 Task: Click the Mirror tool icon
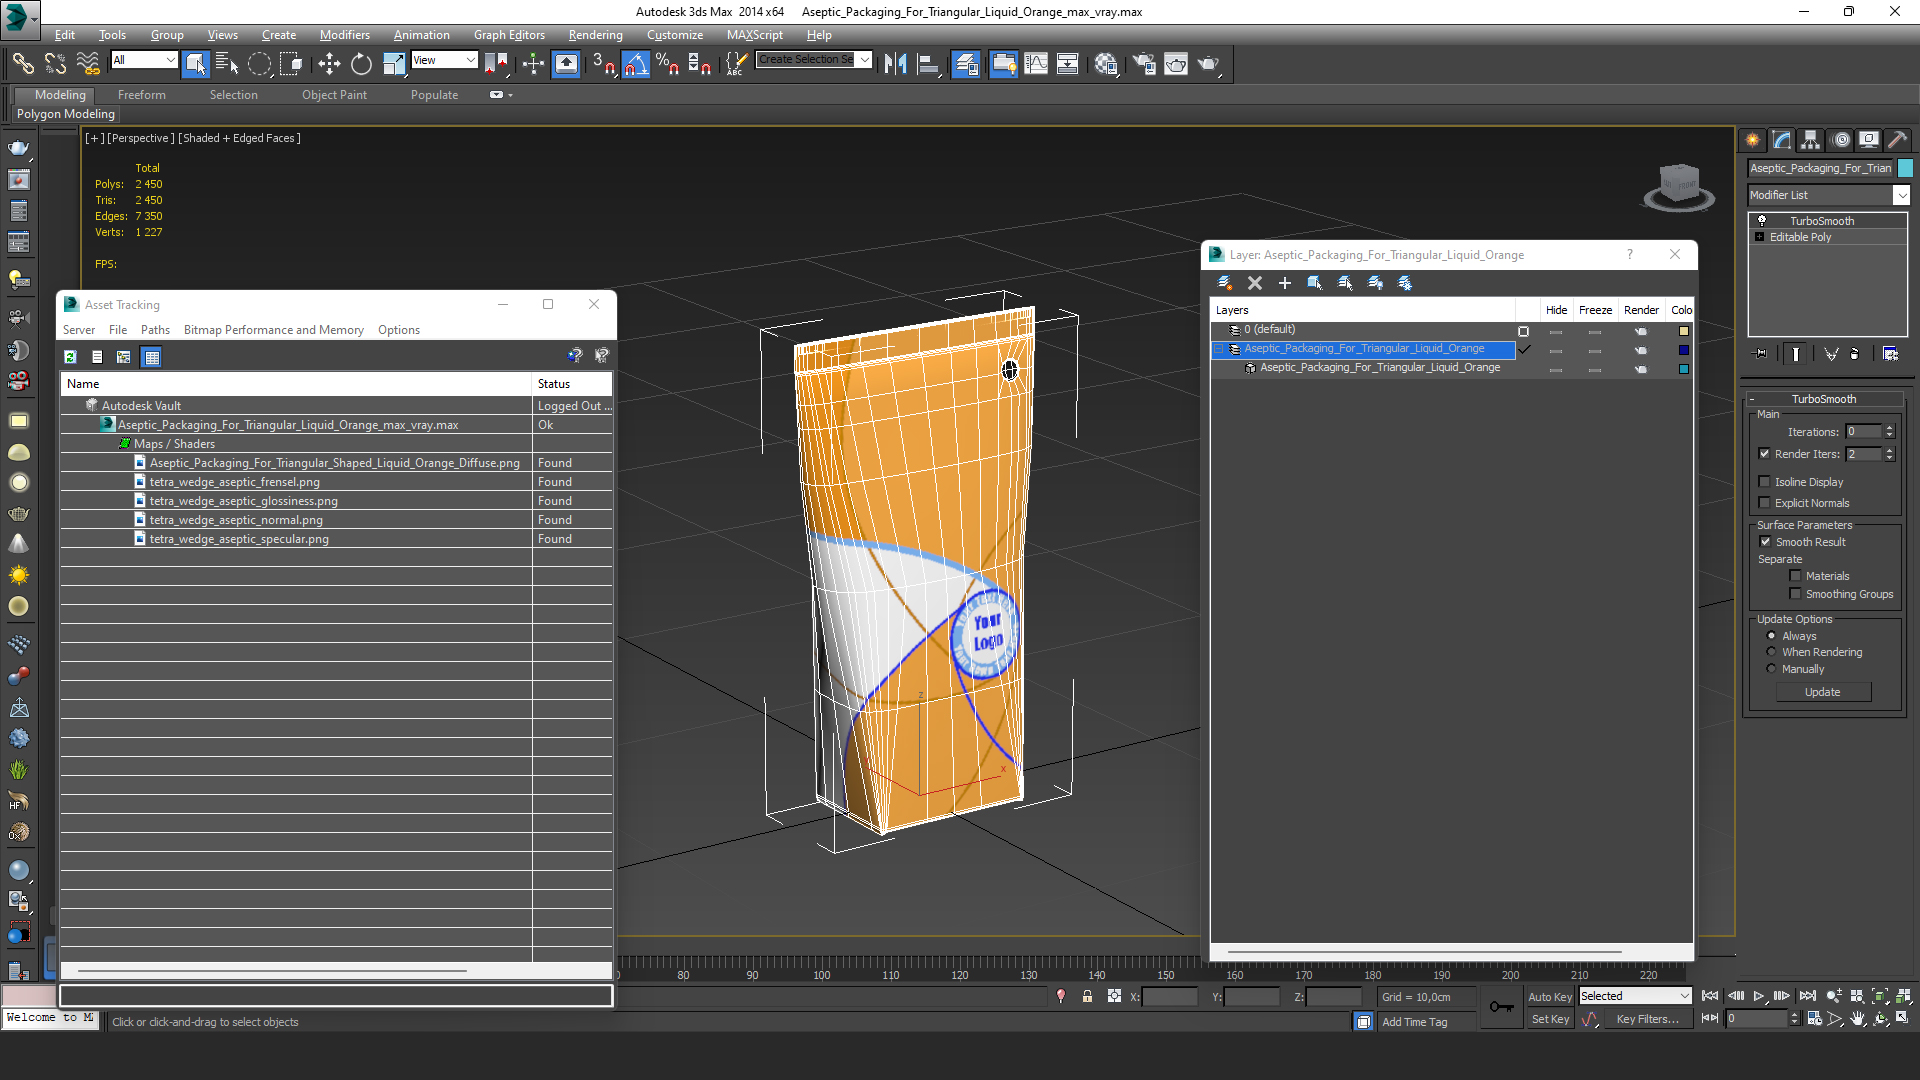tap(895, 64)
